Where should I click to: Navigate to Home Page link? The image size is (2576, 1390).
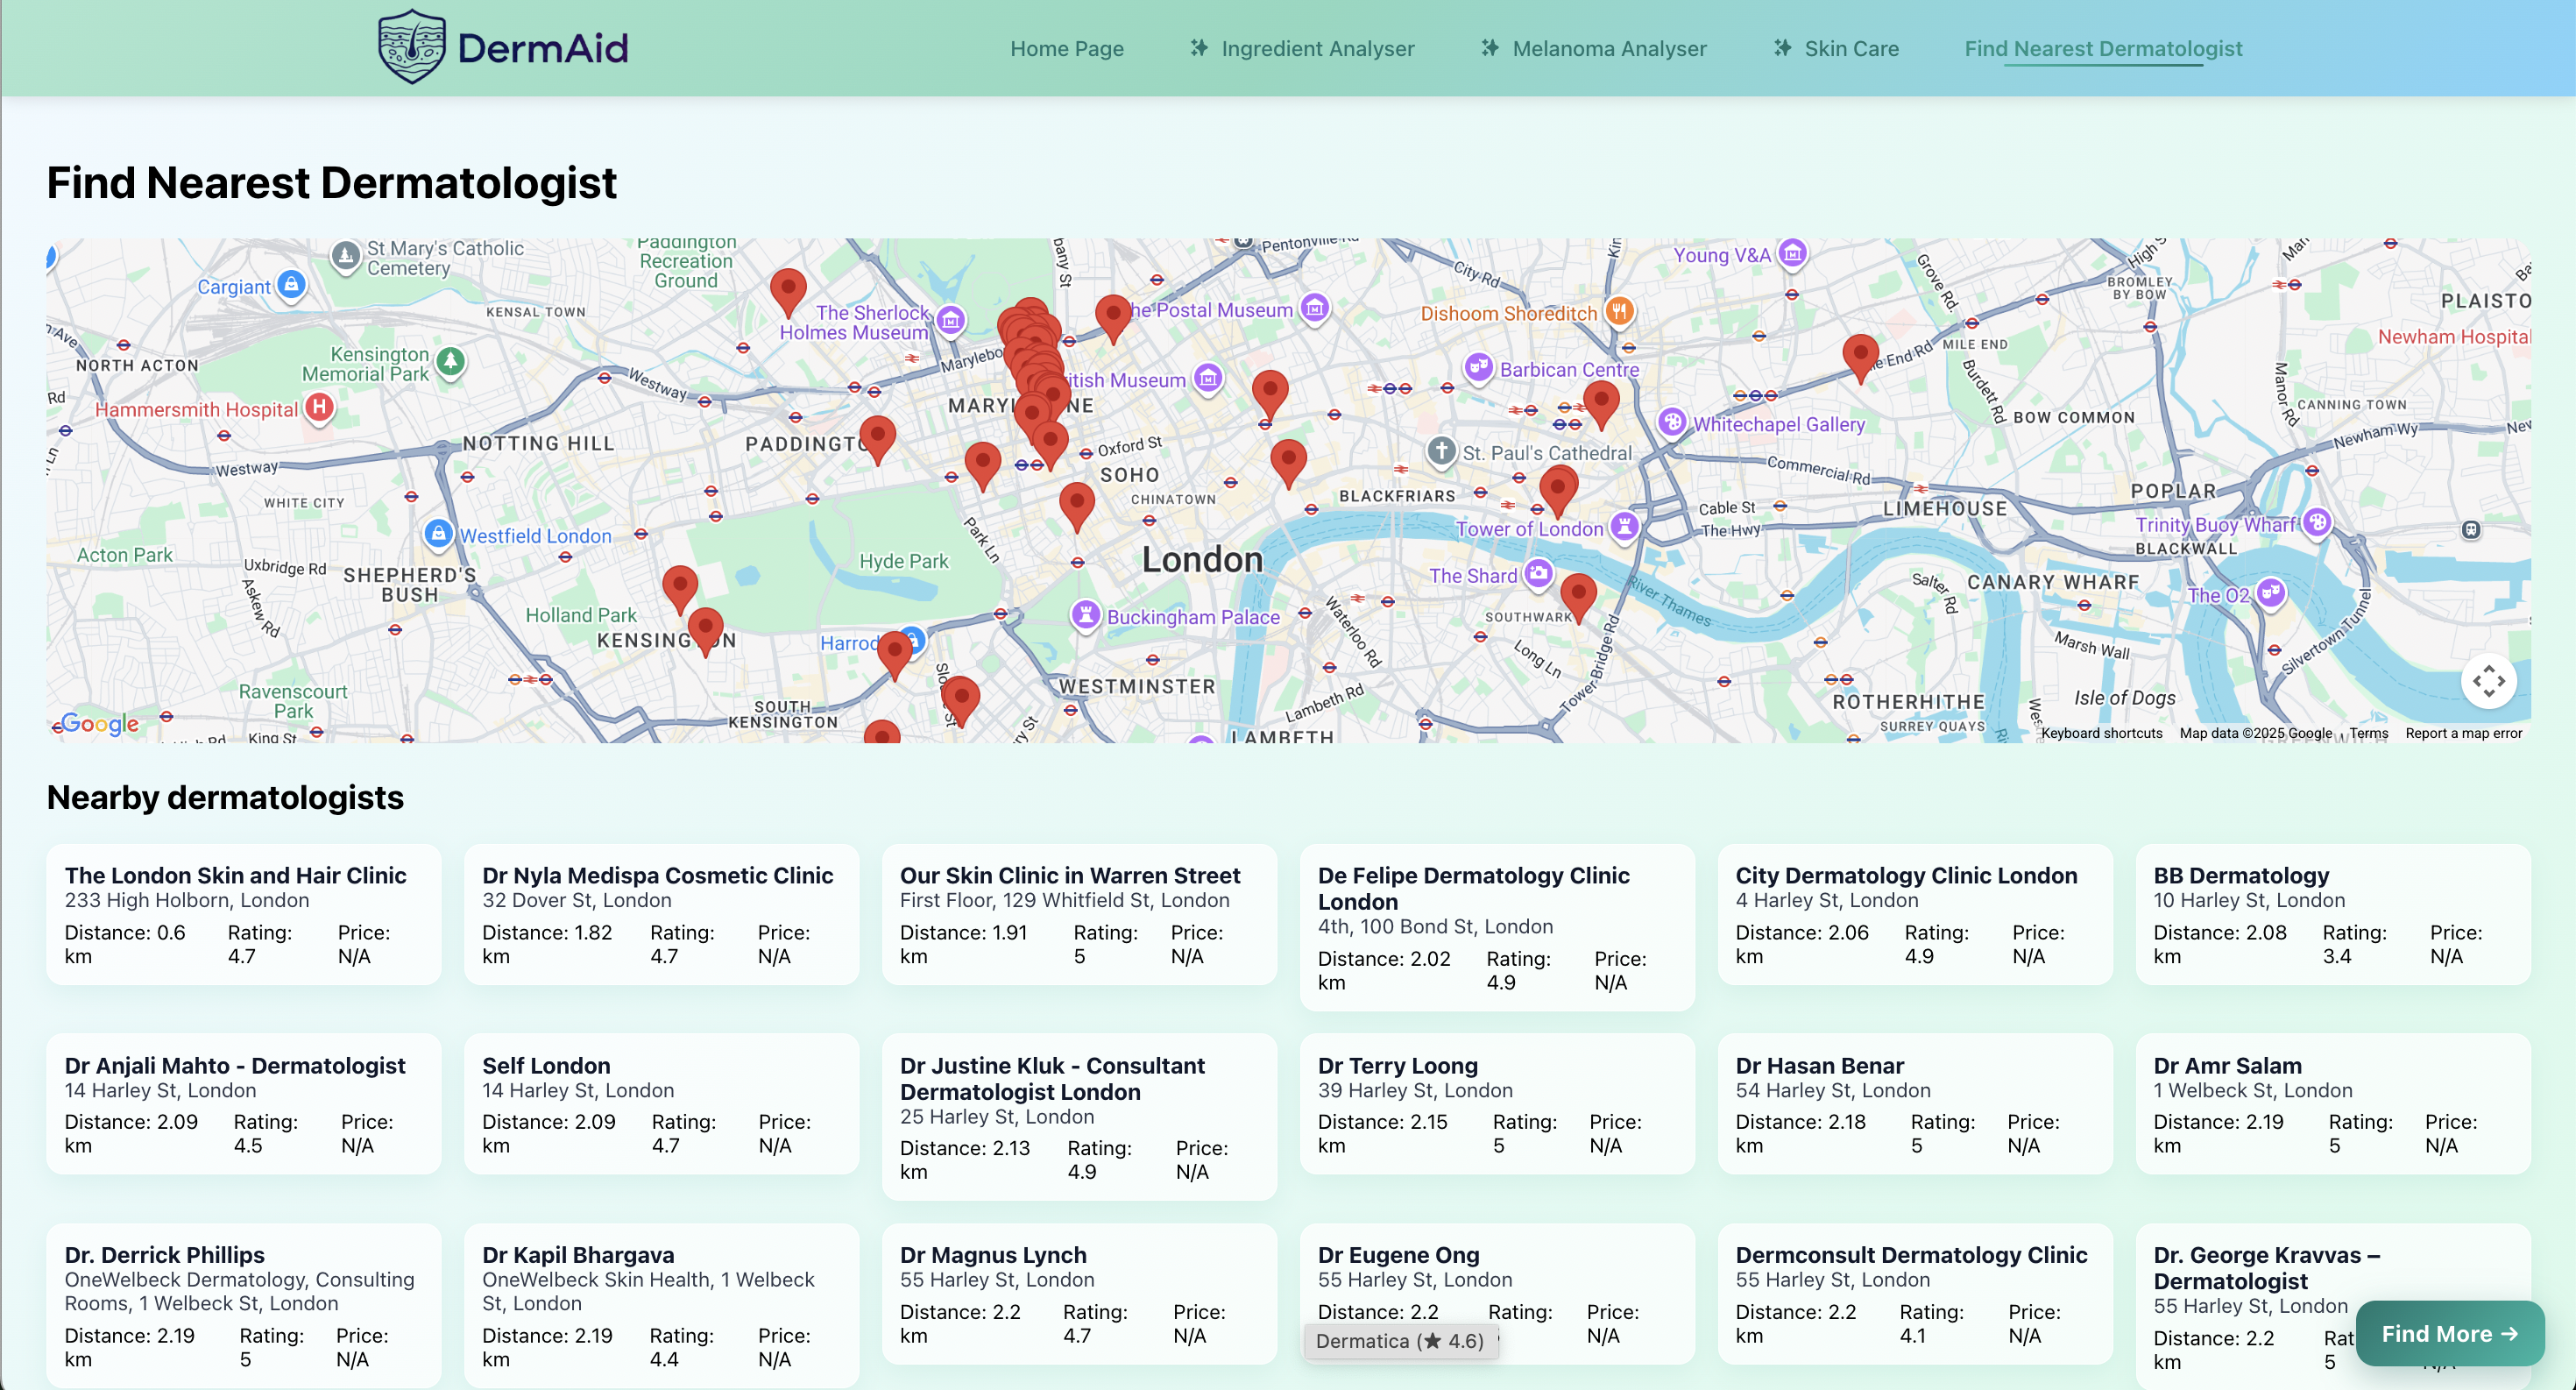[x=1066, y=48]
